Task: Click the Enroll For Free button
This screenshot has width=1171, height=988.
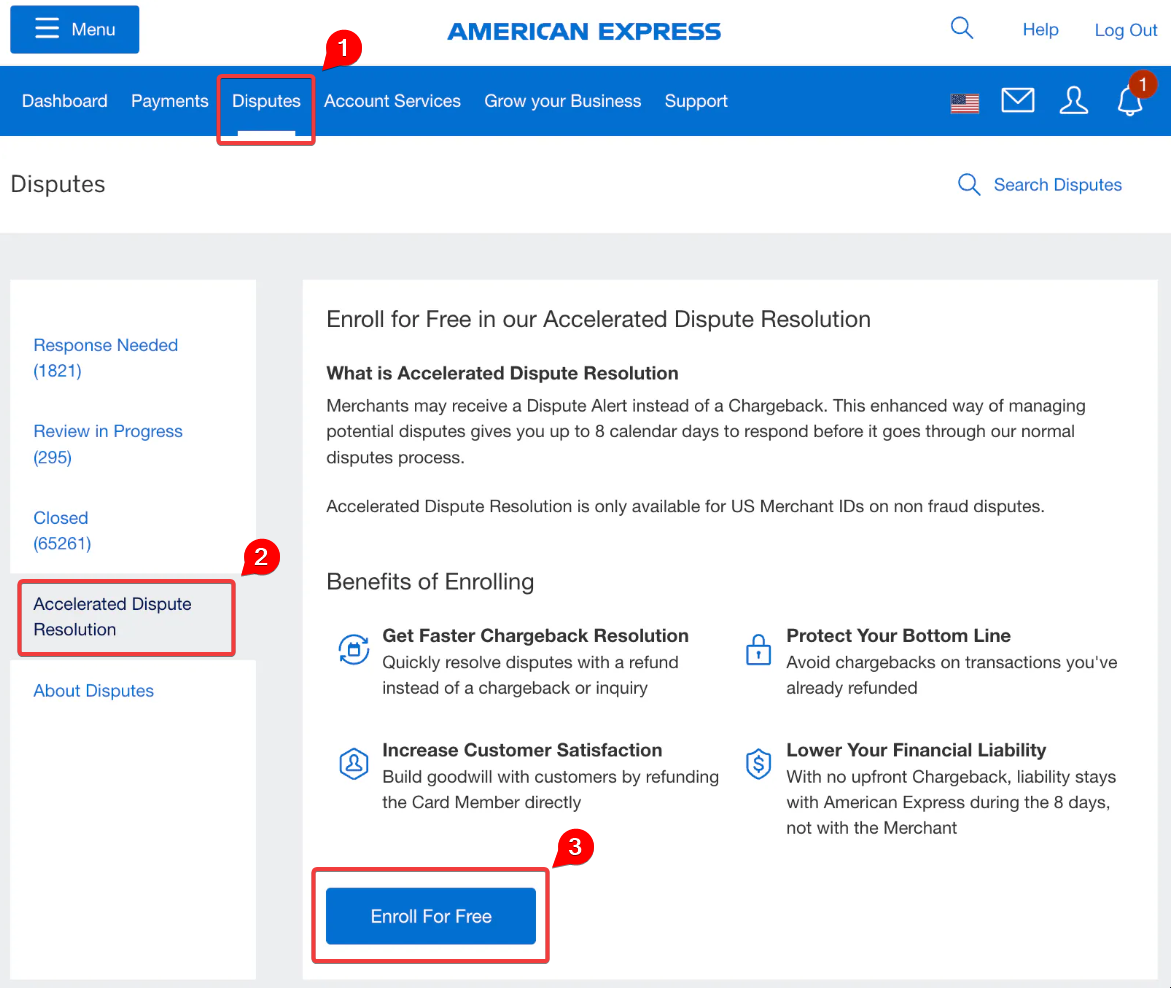Action: [431, 916]
